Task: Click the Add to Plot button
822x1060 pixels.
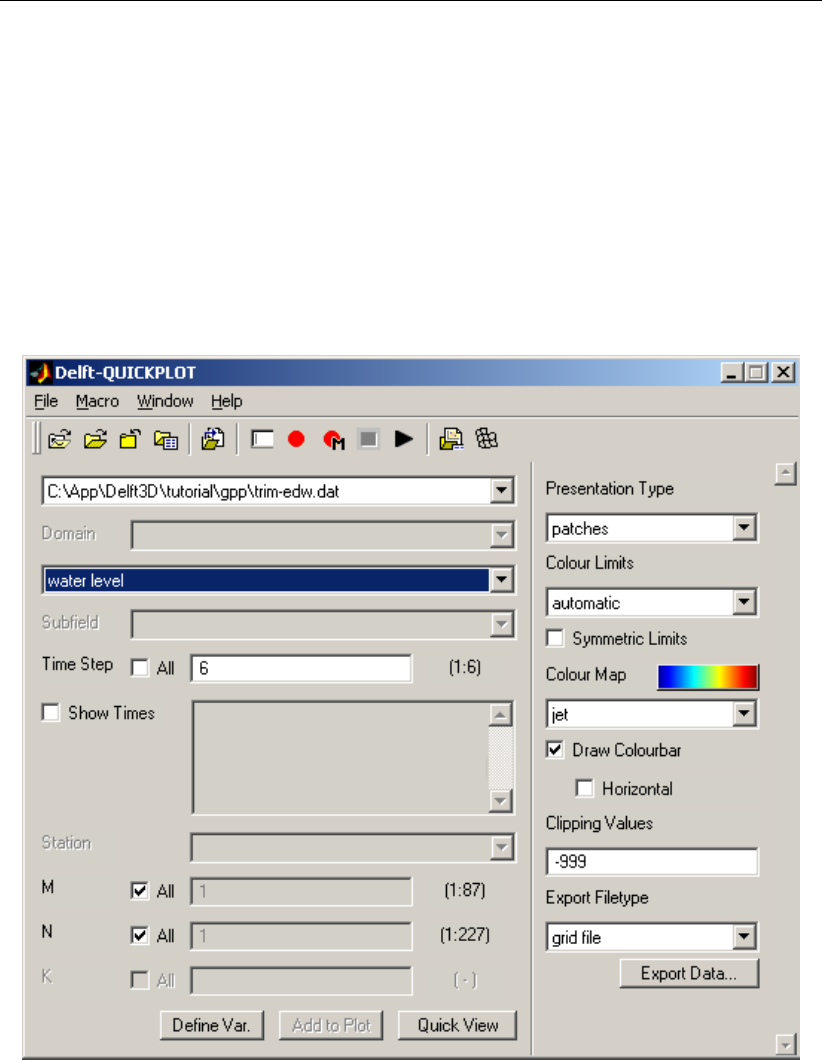Action: click(331, 1026)
